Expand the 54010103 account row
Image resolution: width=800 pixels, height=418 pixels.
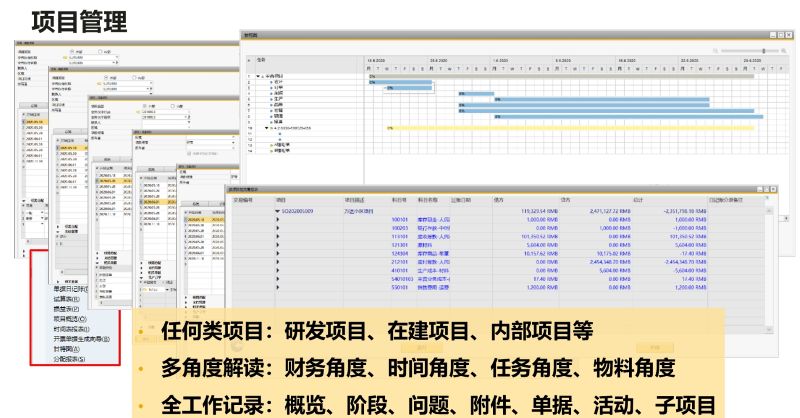pos(278,279)
